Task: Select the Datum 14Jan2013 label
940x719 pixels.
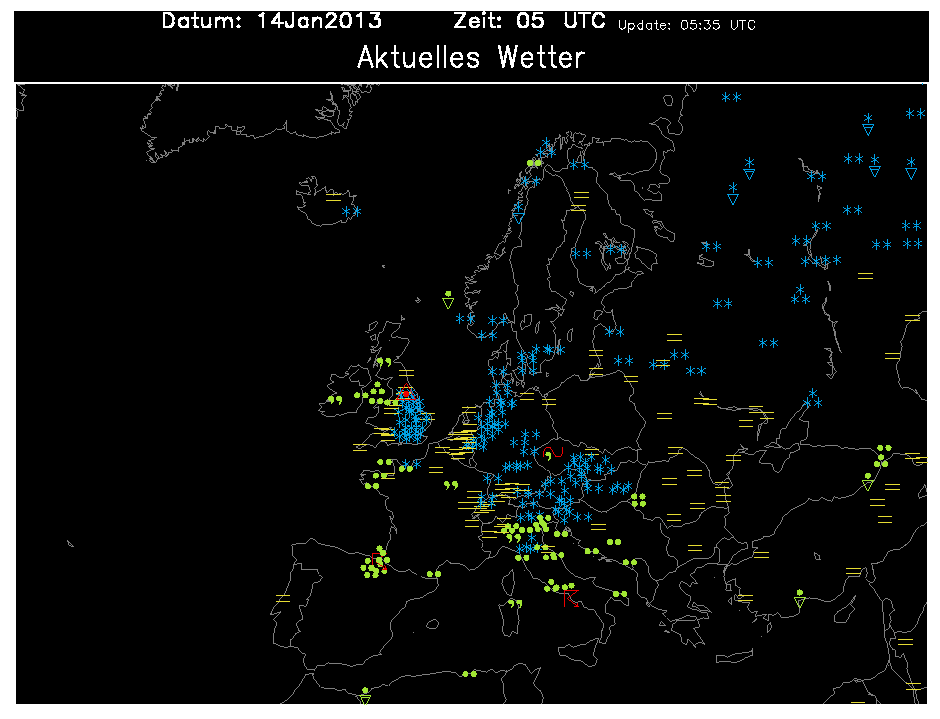Action: pyautogui.click(x=271, y=22)
